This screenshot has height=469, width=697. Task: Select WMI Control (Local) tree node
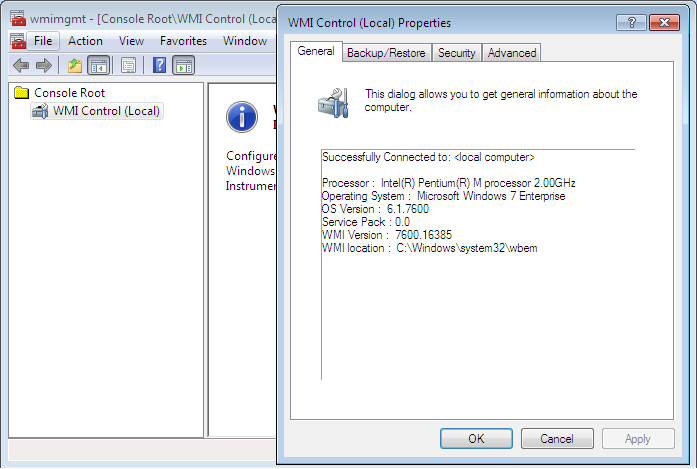point(106,111)
